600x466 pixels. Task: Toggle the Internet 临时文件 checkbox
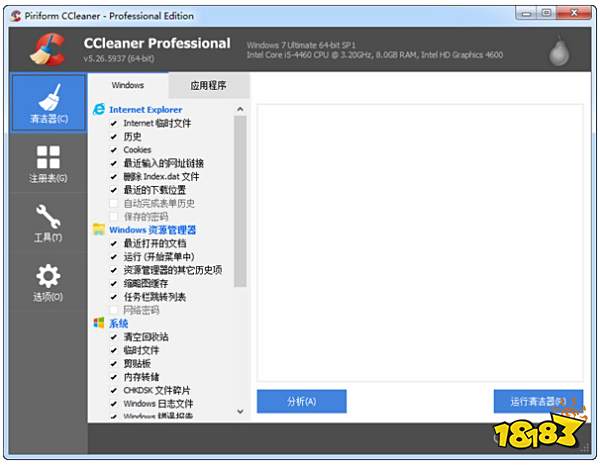click(x=114, y=123)
